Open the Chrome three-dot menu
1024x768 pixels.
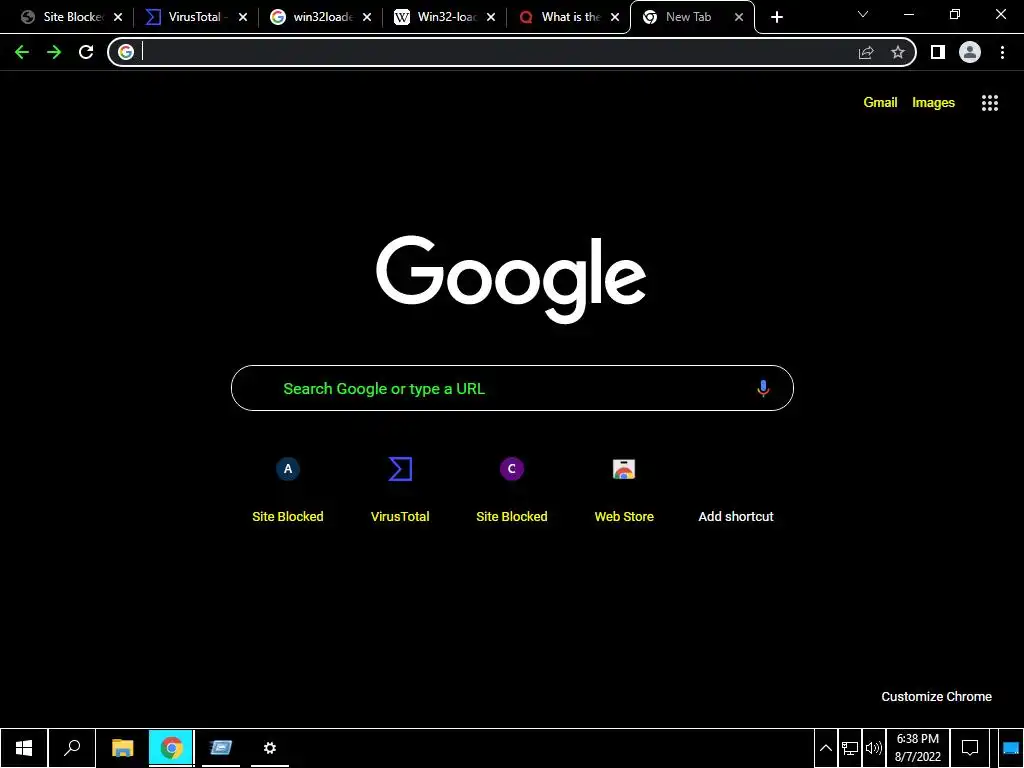pyautogui.click(x=1002, y=52)
